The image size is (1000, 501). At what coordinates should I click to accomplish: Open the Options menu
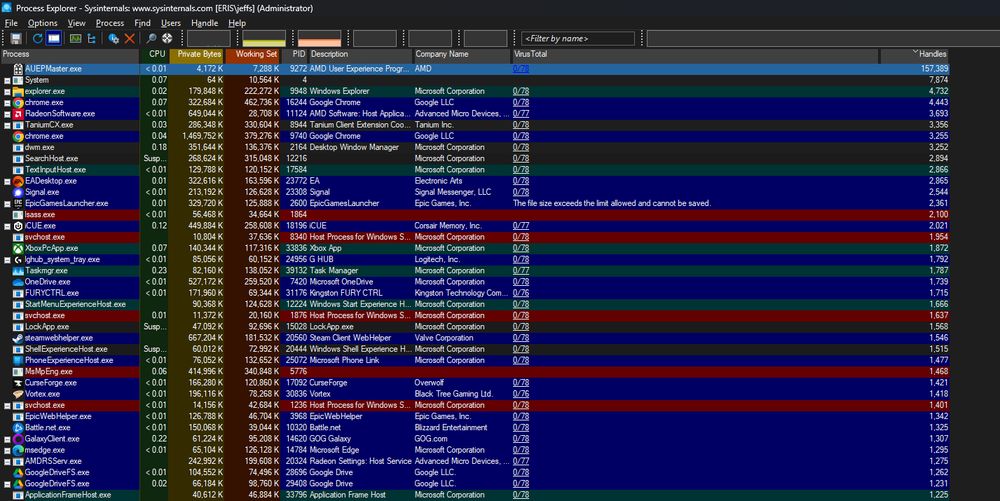tap(42, 23)
